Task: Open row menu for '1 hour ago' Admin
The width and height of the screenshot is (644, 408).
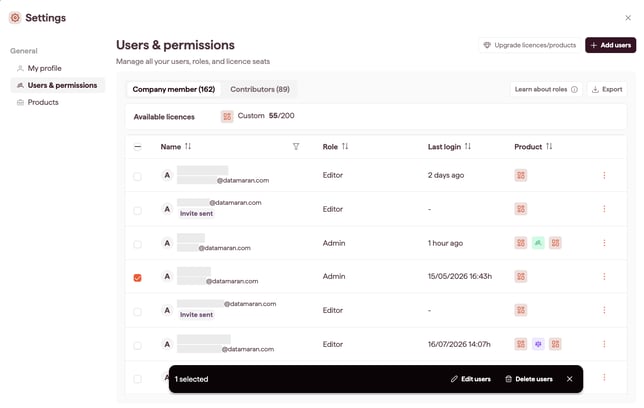Action: click(x=604, y=243)
